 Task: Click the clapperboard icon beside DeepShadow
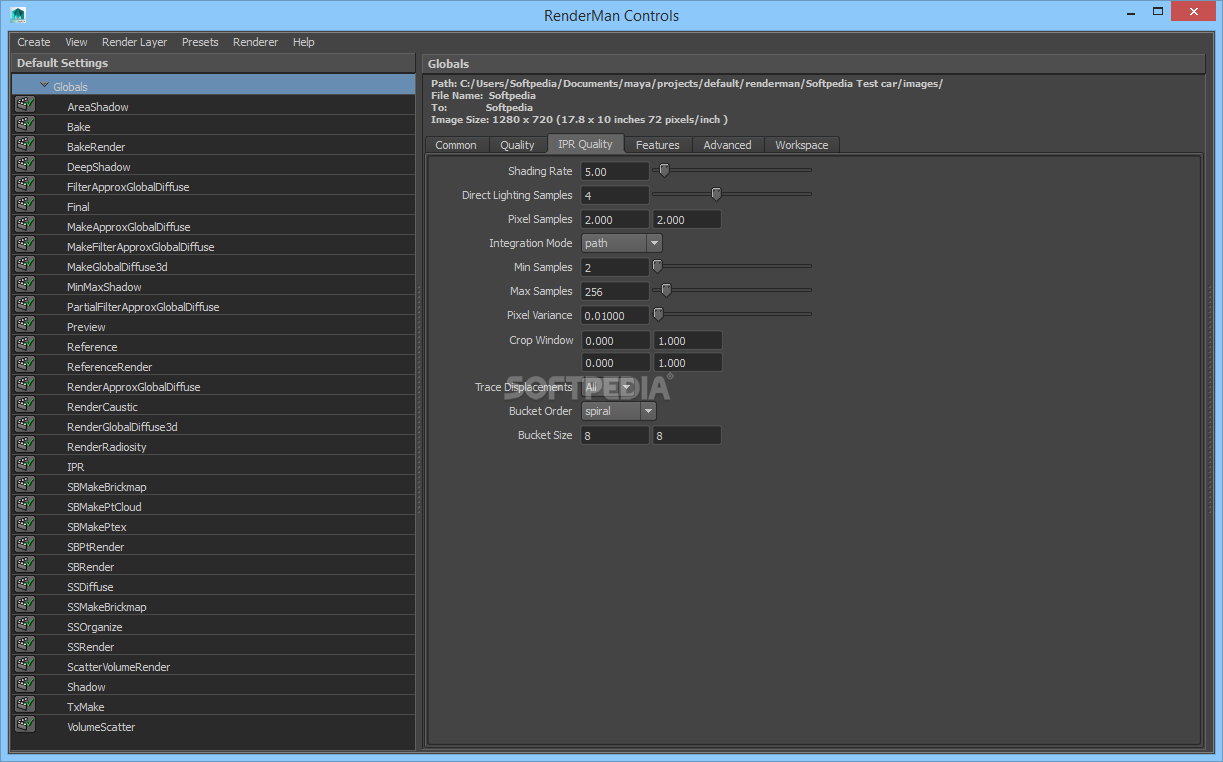pos(25,165)
